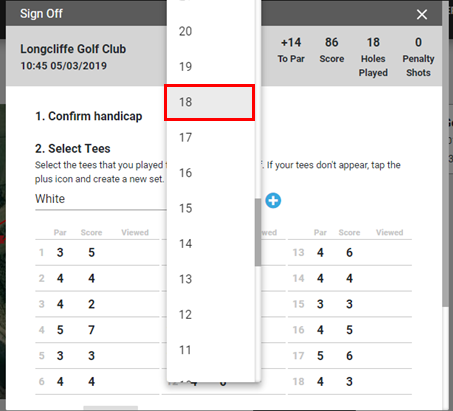
Task: Click the handicap list scrollbar thumb
Action: click(x=258, y=232)
